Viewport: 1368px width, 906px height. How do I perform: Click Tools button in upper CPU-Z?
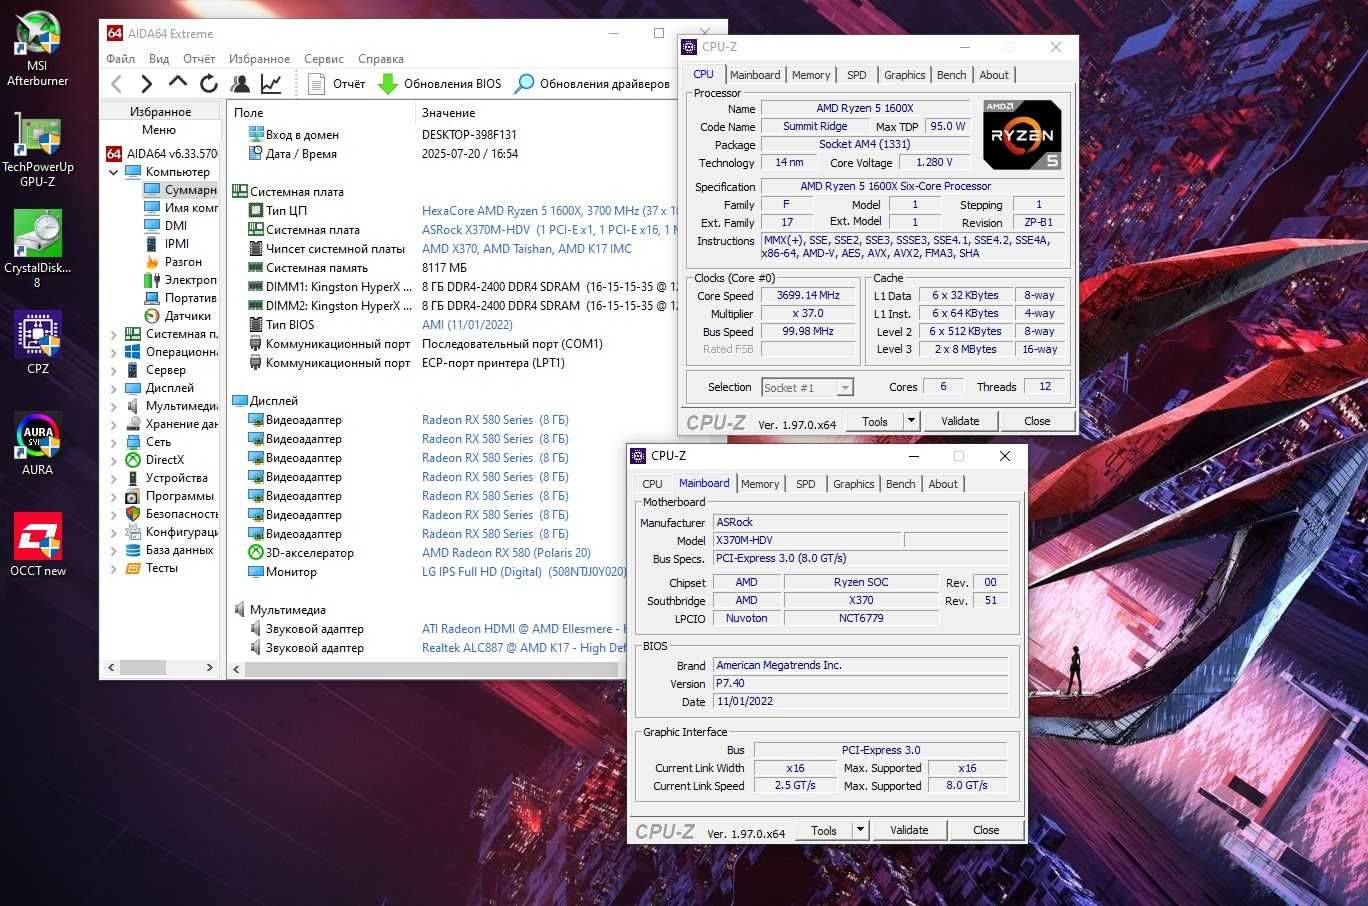pyautogui.click(x=875, y=421)
